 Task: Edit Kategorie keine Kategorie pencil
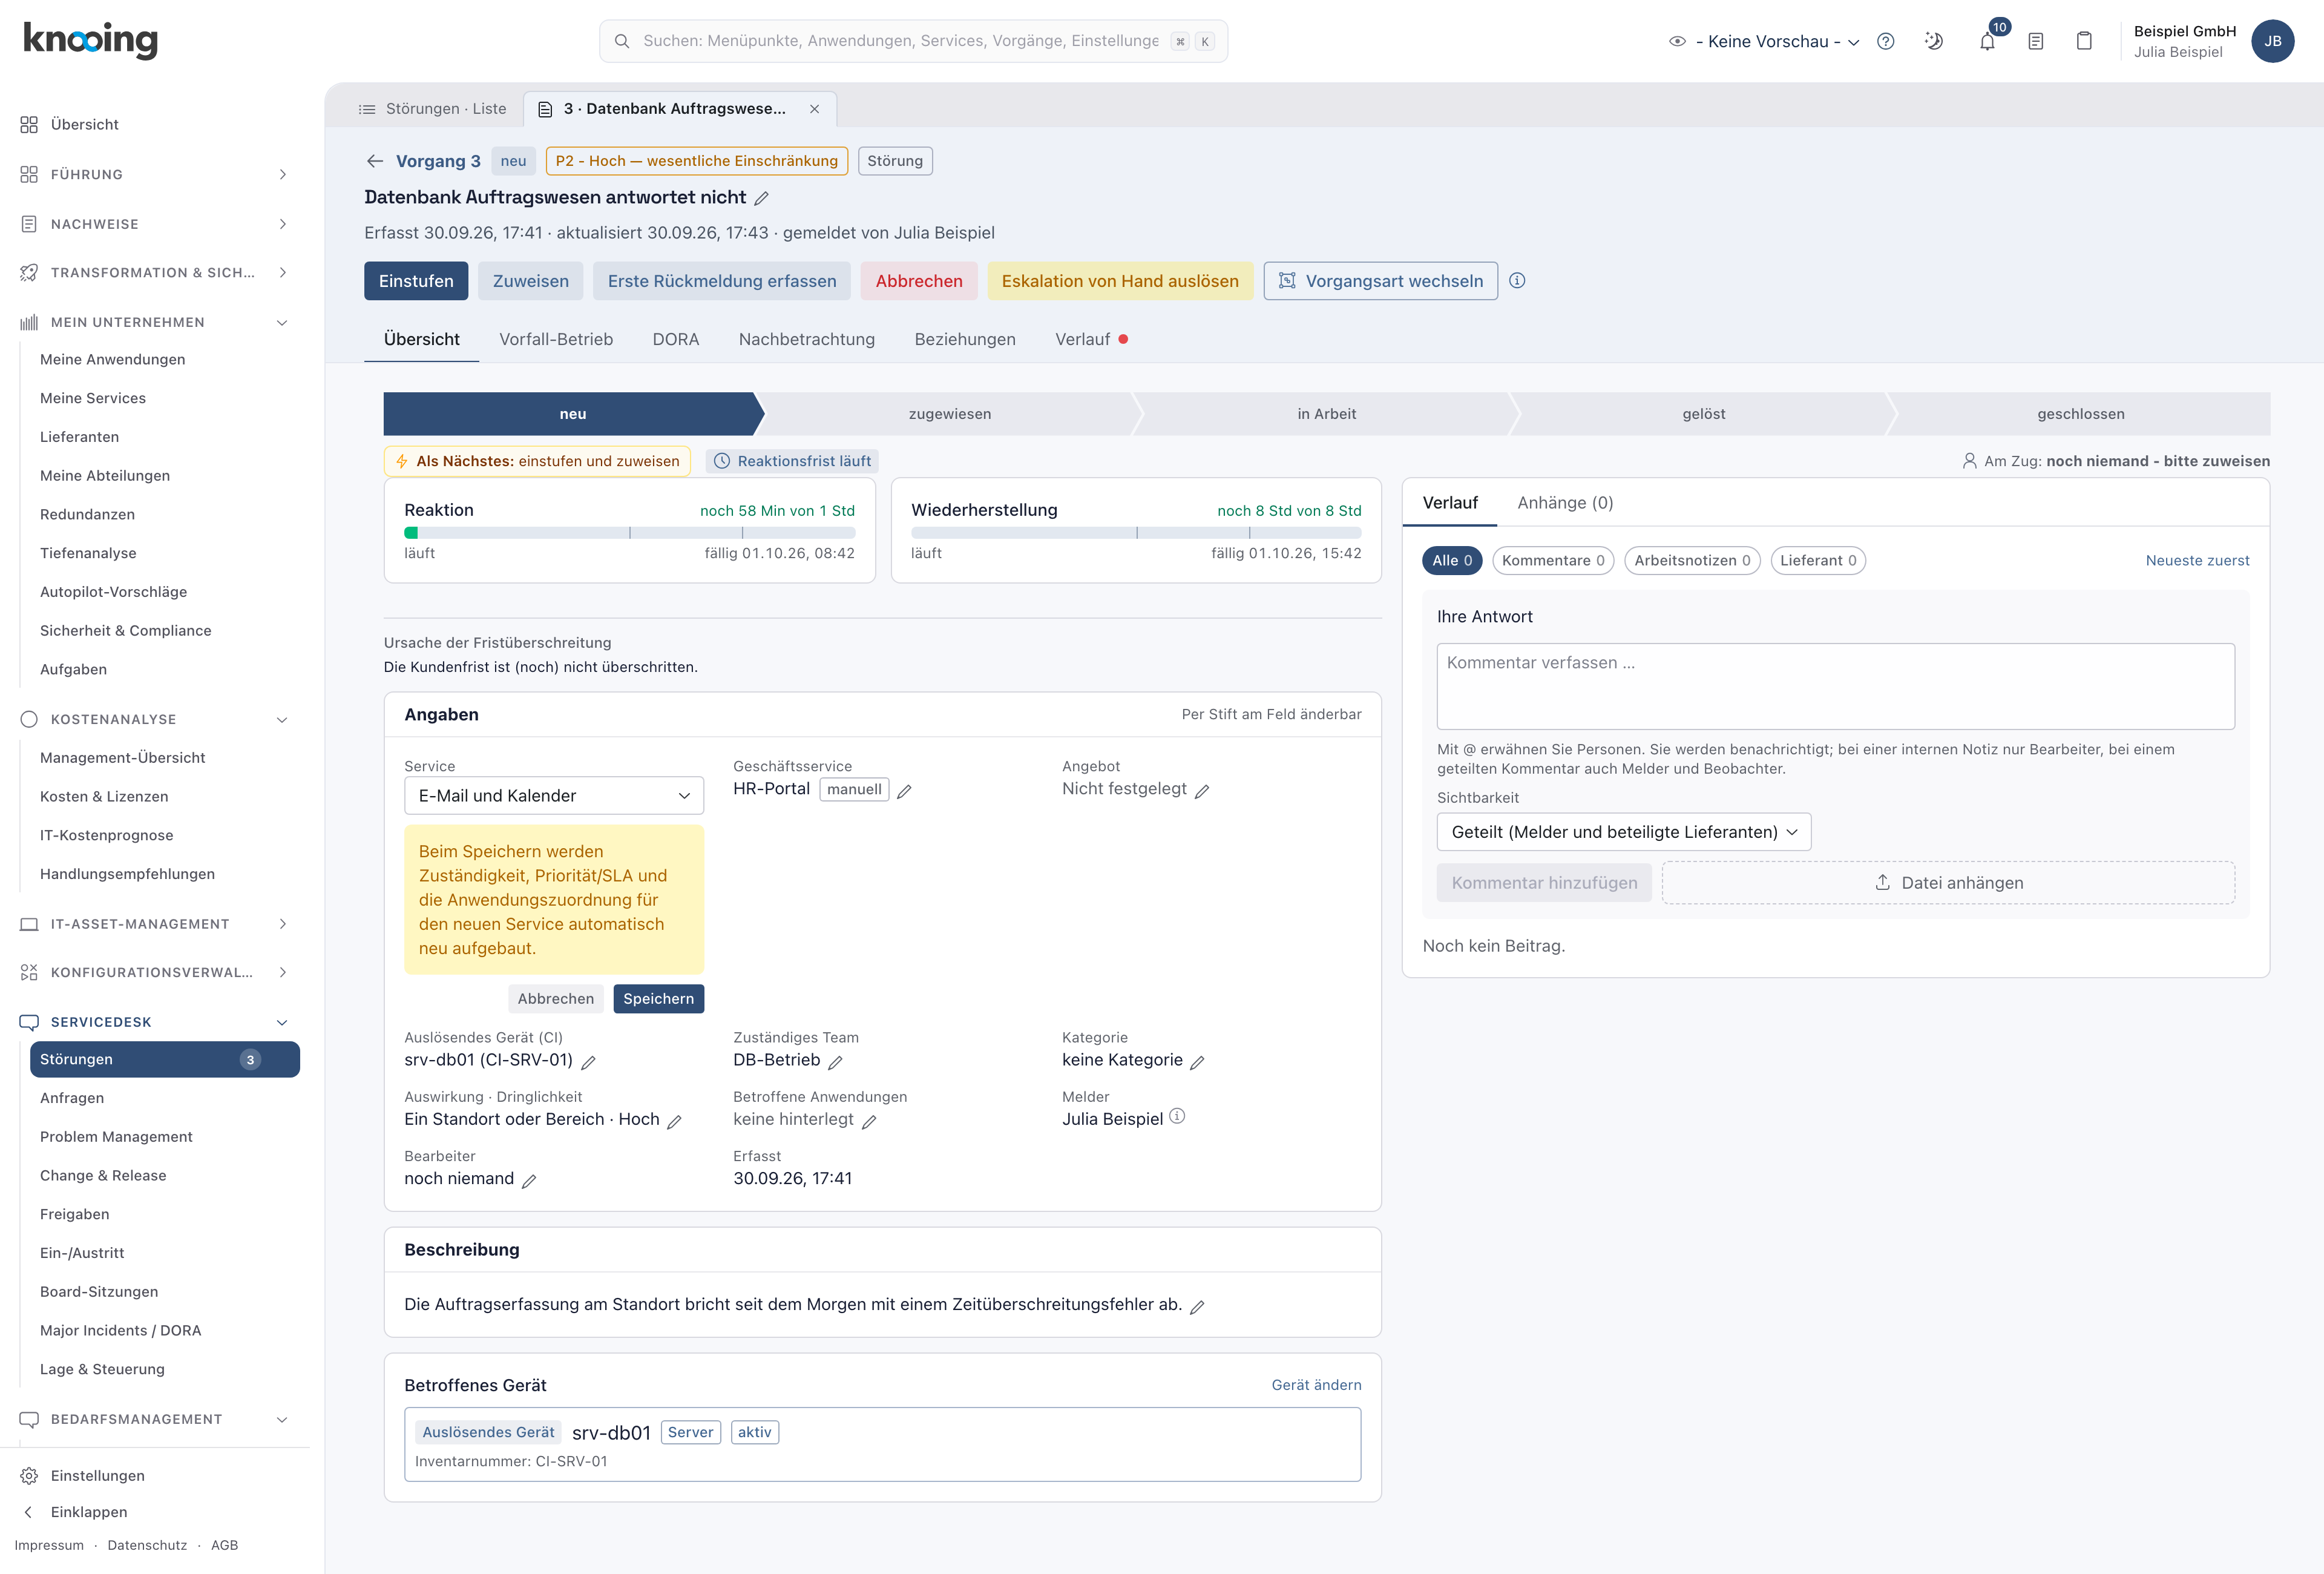(x=1198, y=1062)
